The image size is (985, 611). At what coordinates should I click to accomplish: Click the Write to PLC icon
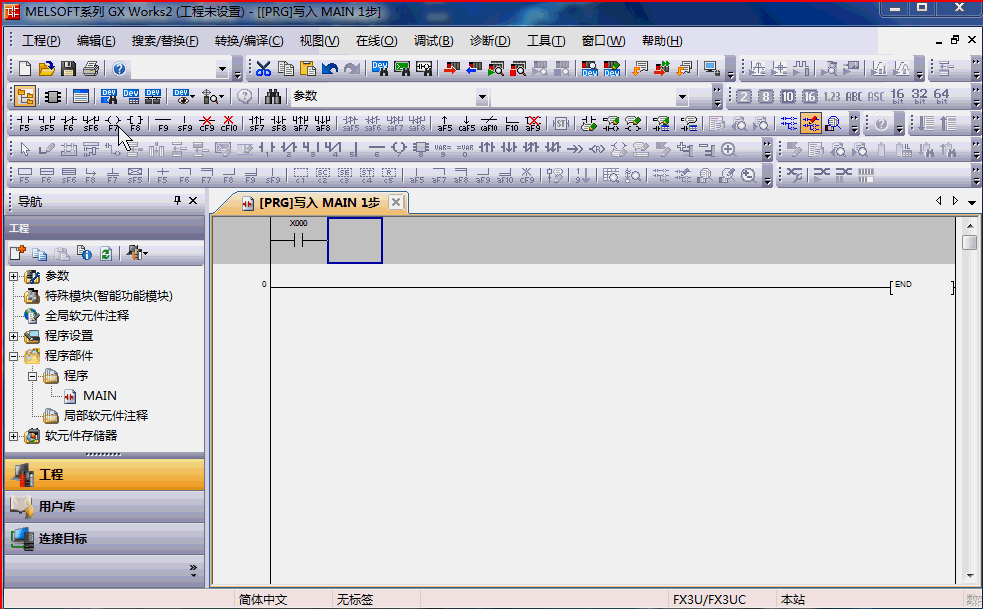tap(451, 68)
